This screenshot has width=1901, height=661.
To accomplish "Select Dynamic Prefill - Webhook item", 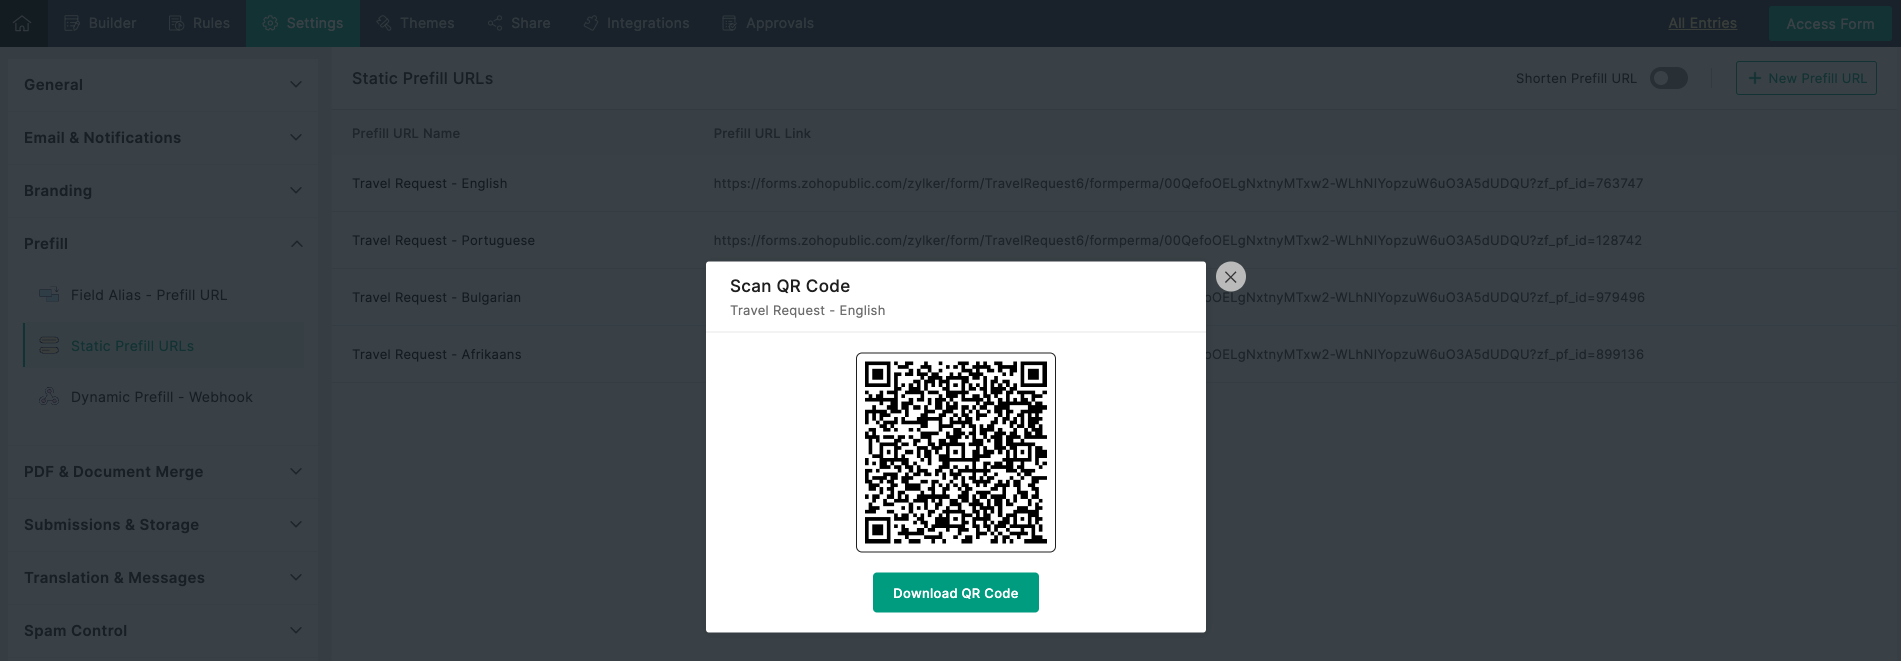I will click(161, 397).
